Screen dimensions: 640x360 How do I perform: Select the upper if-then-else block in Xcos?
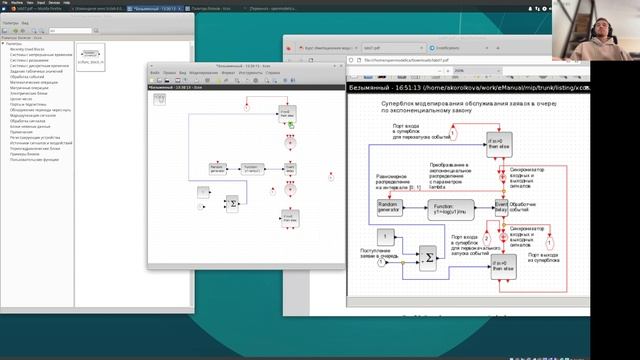coord(287,113)
